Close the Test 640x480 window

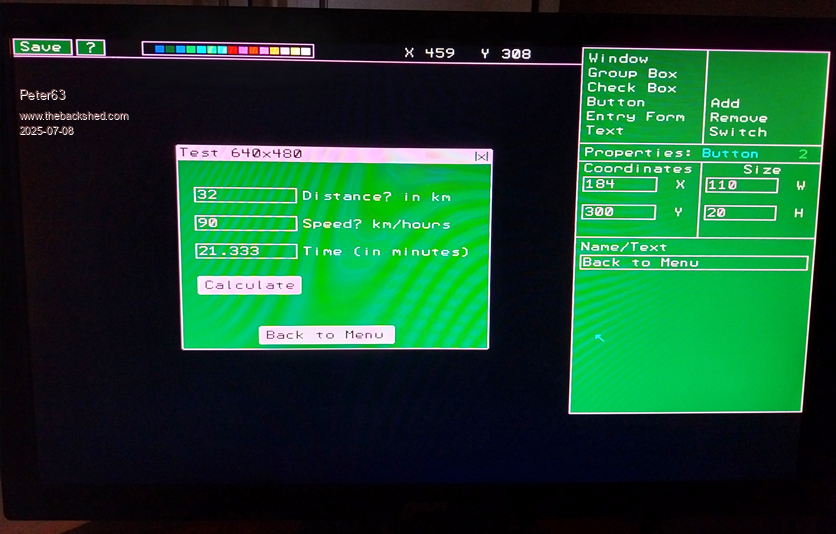tap(481, 155)
